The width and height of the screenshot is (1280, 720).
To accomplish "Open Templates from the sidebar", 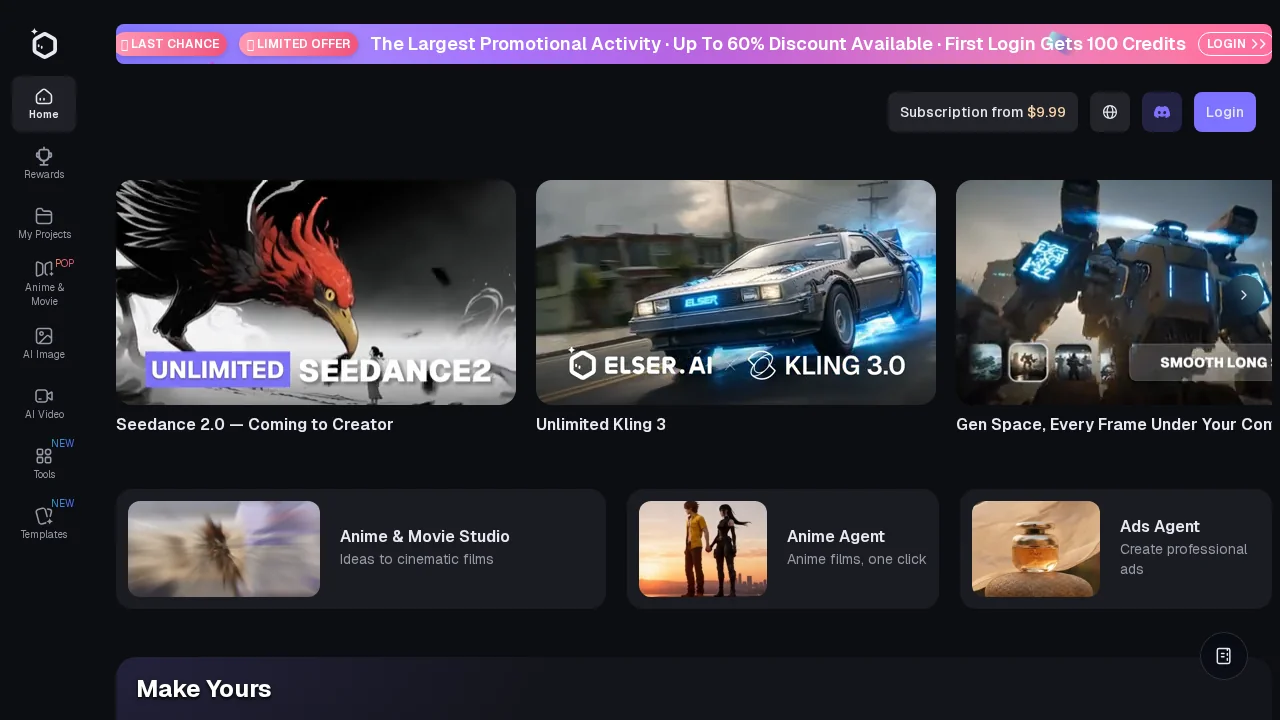I will [x=44, y=522].
